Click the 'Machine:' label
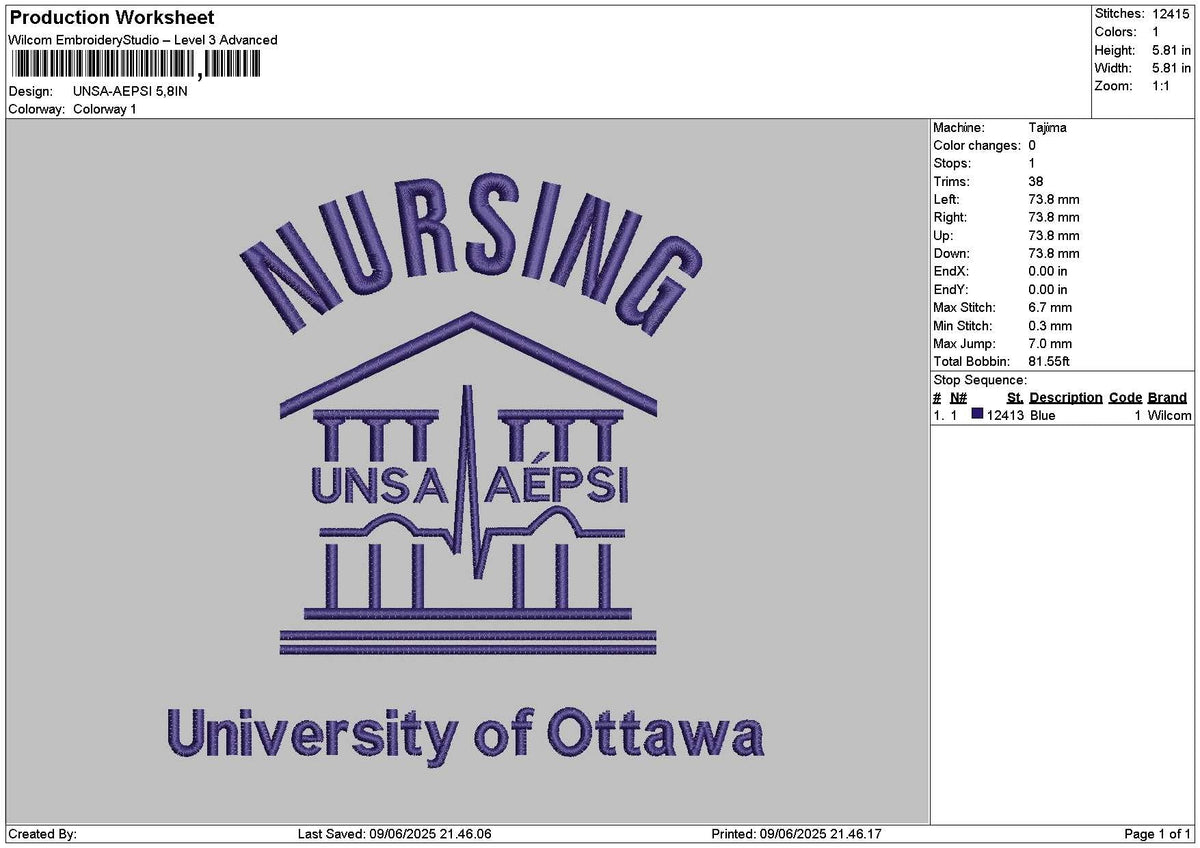The width and height of the screenshot is (1200, 848). [x=959, y=128]
